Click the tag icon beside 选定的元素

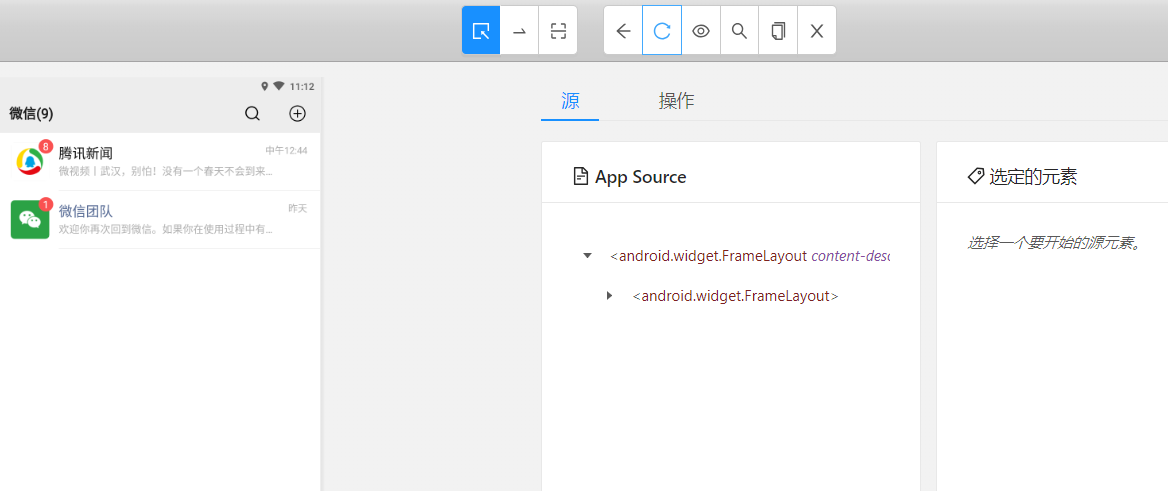[975, 177]
